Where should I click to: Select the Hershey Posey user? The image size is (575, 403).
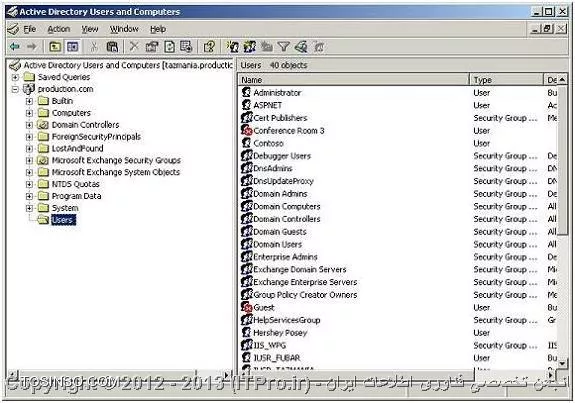pyautogui.click(x=280, y=333)
